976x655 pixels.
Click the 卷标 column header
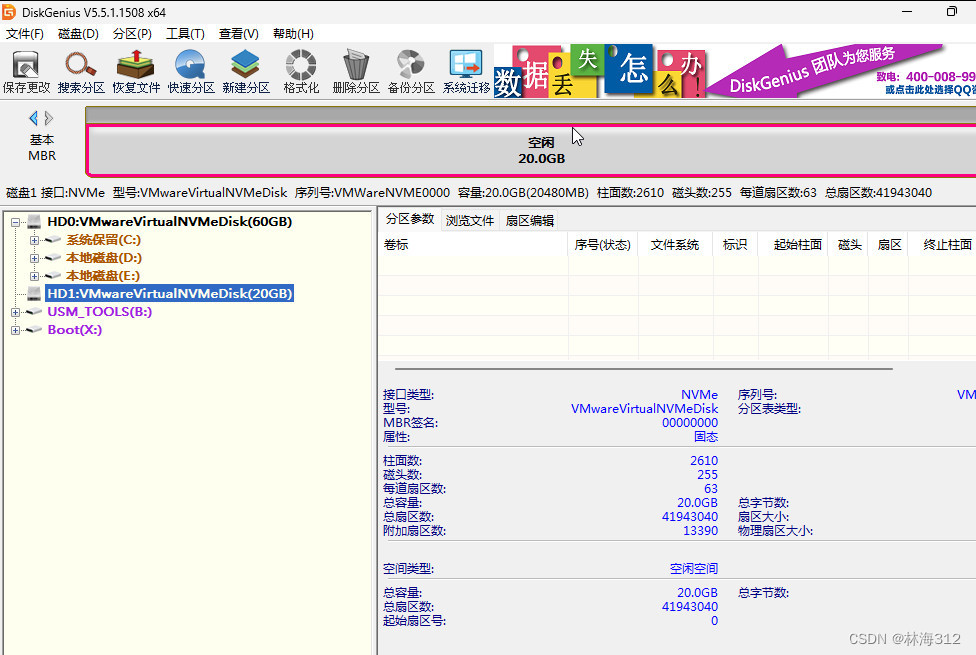472,245
